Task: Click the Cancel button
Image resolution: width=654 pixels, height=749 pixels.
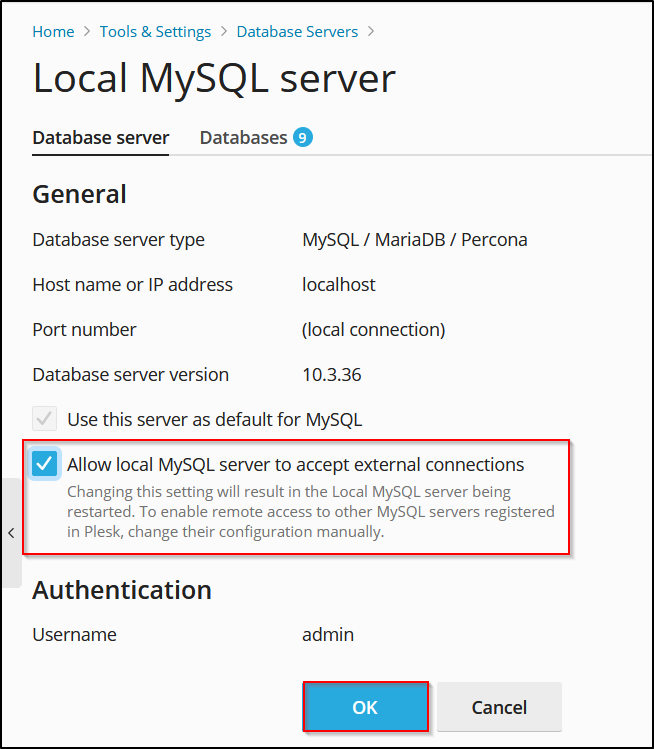Action: [x=499, y=707]
